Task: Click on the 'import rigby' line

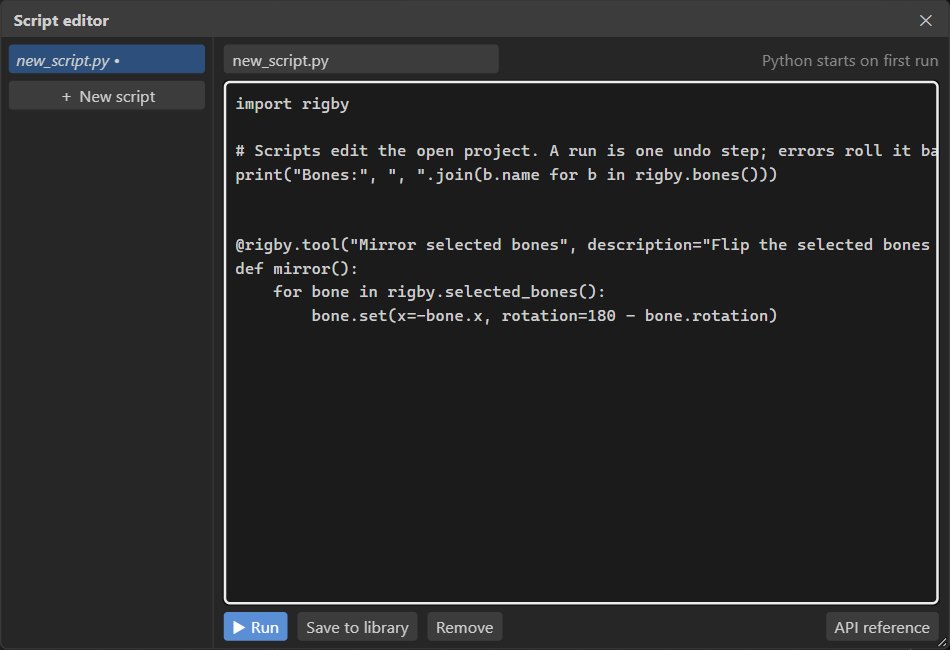Action: [x=292, y=104]
